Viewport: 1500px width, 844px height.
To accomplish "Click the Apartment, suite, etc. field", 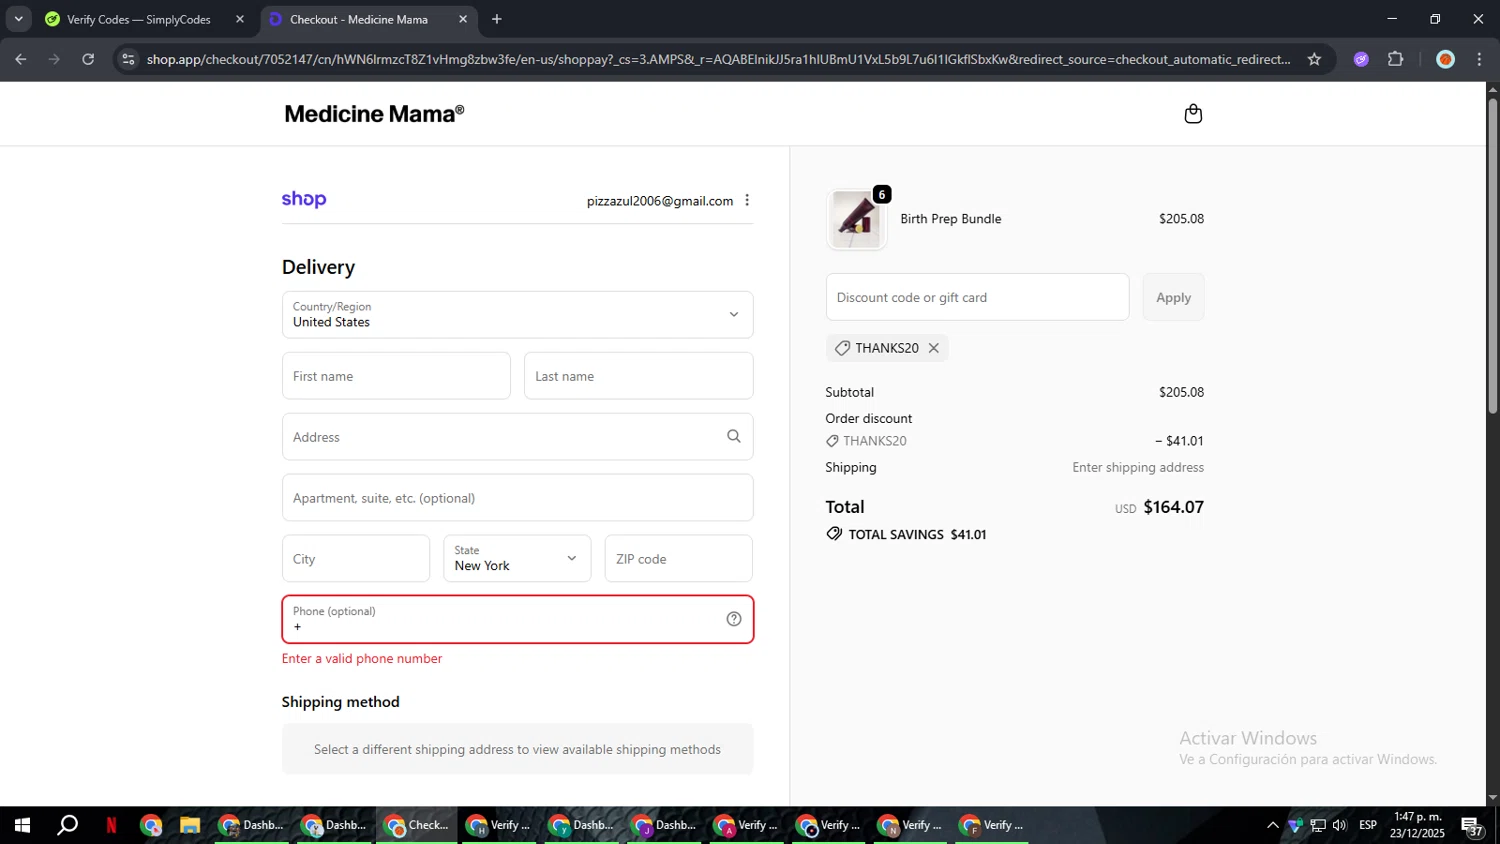I will click(517, 498).
